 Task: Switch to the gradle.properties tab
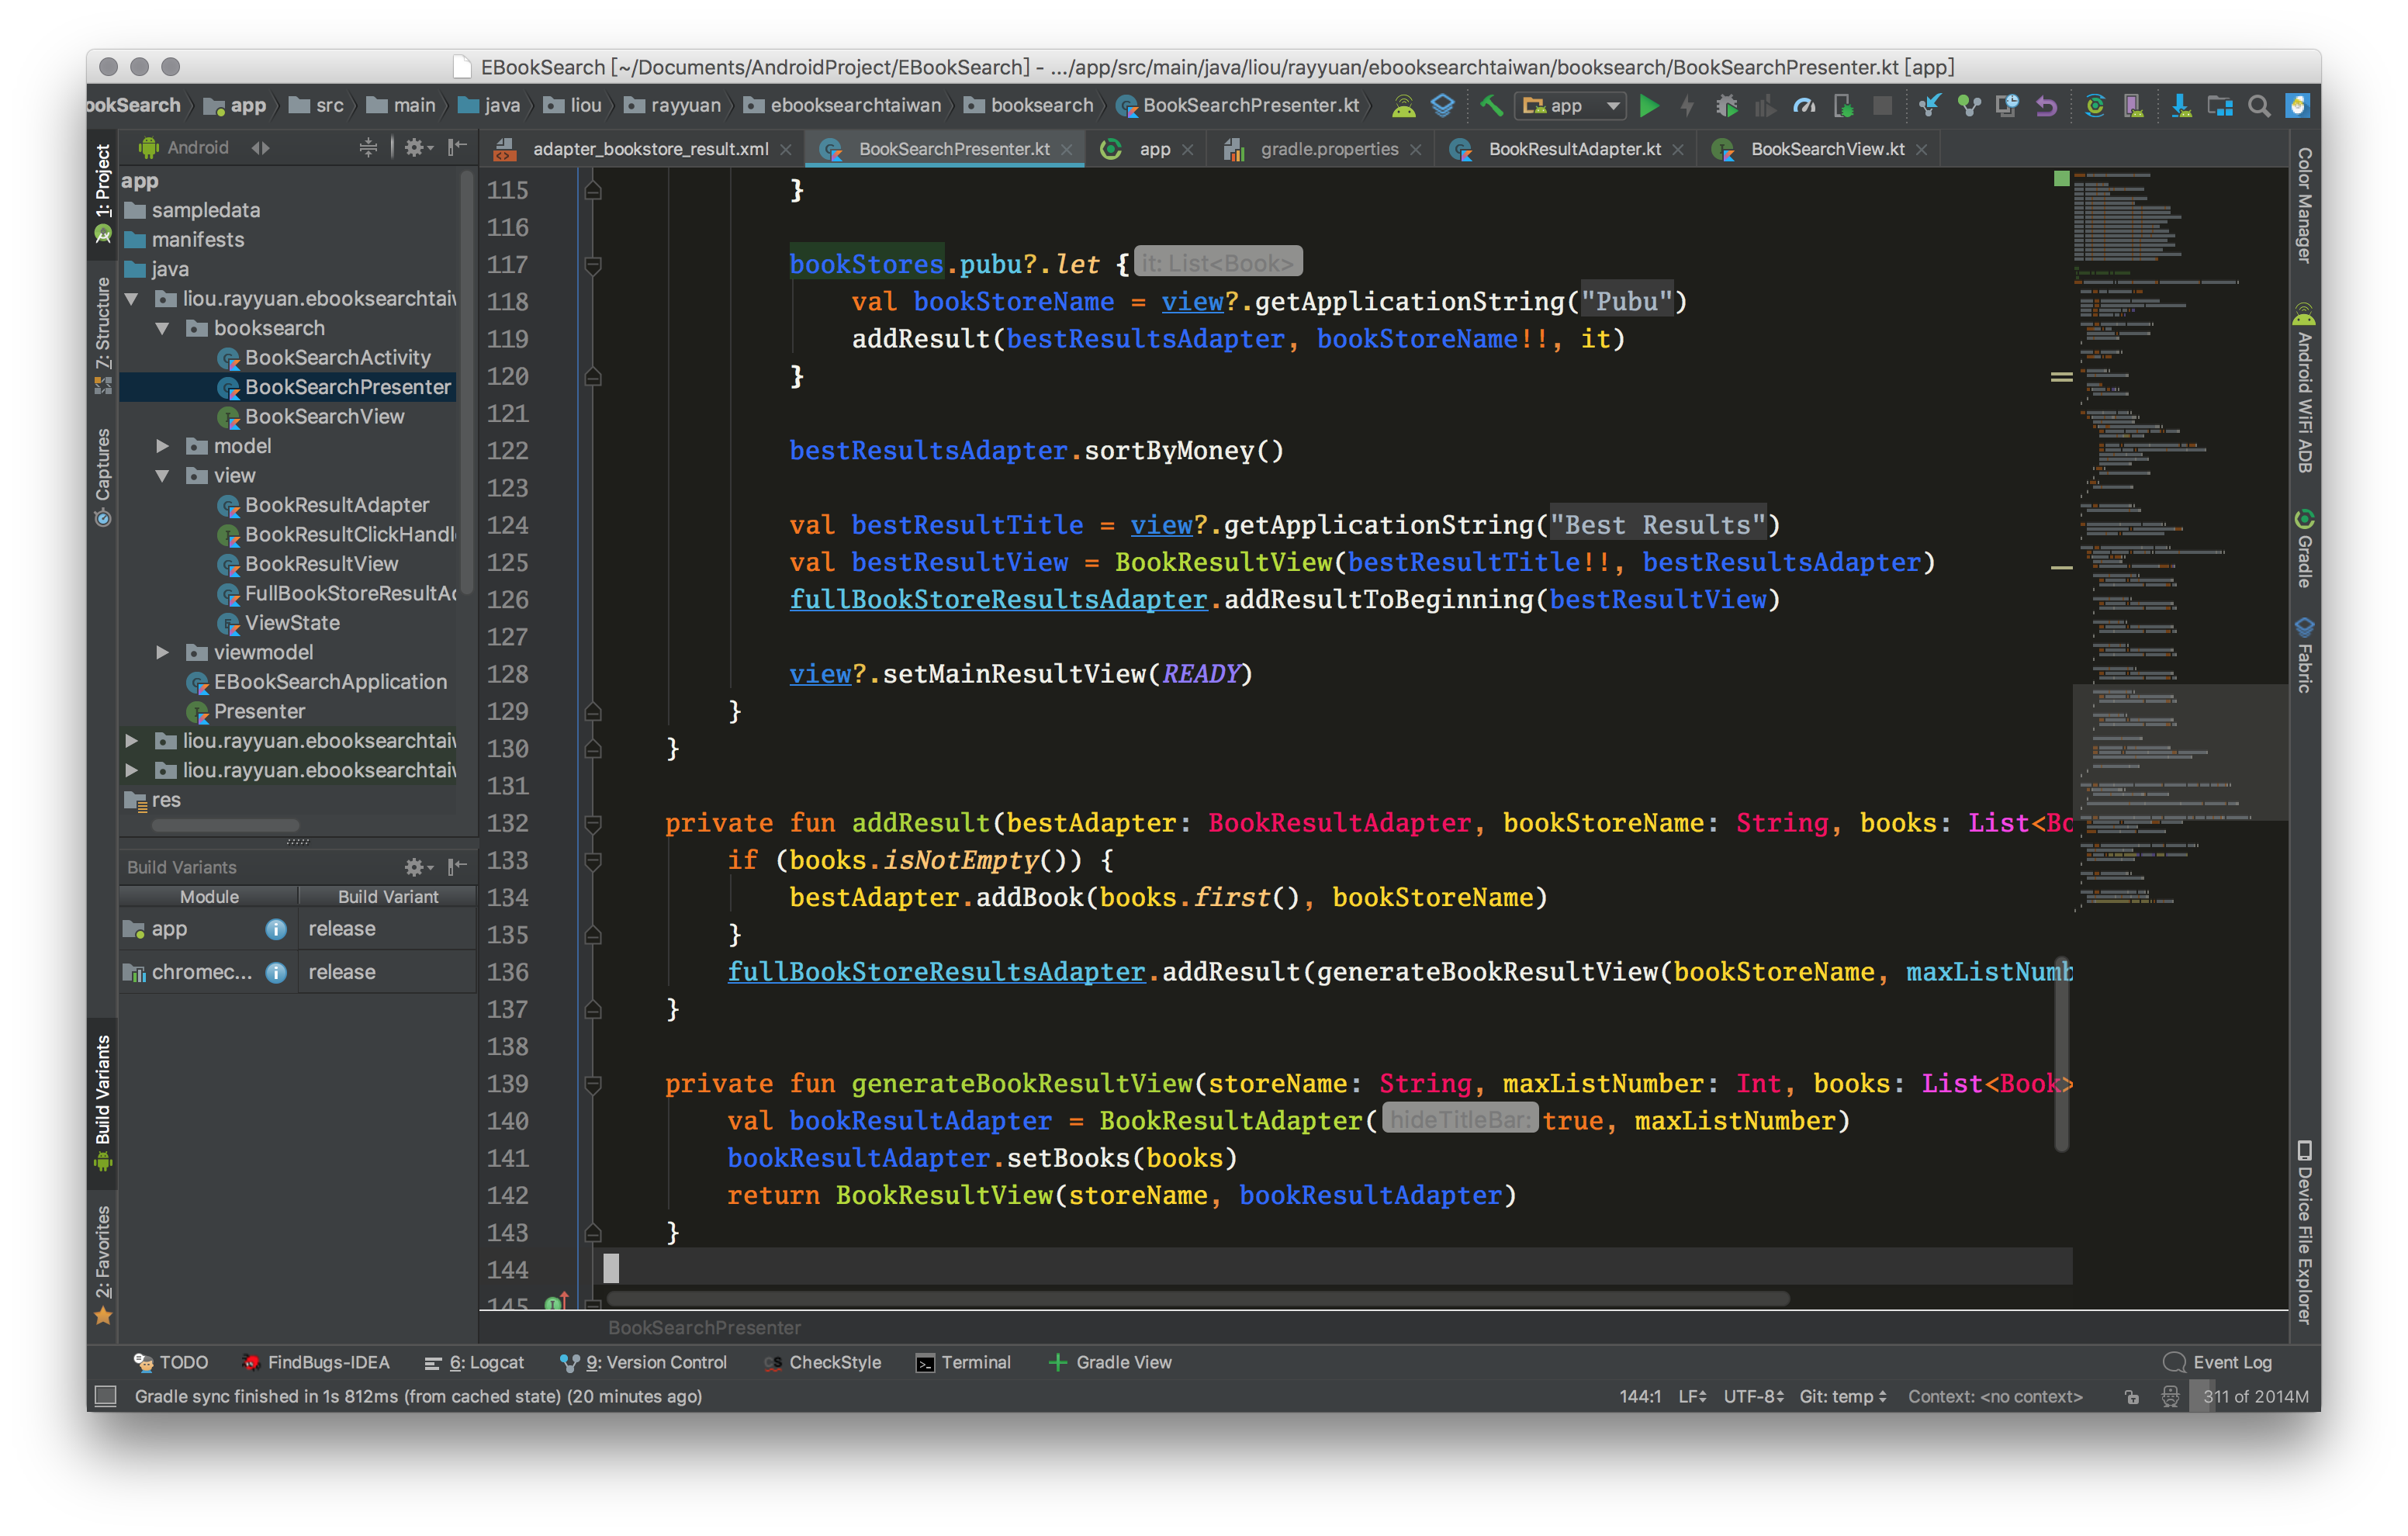1328,149
